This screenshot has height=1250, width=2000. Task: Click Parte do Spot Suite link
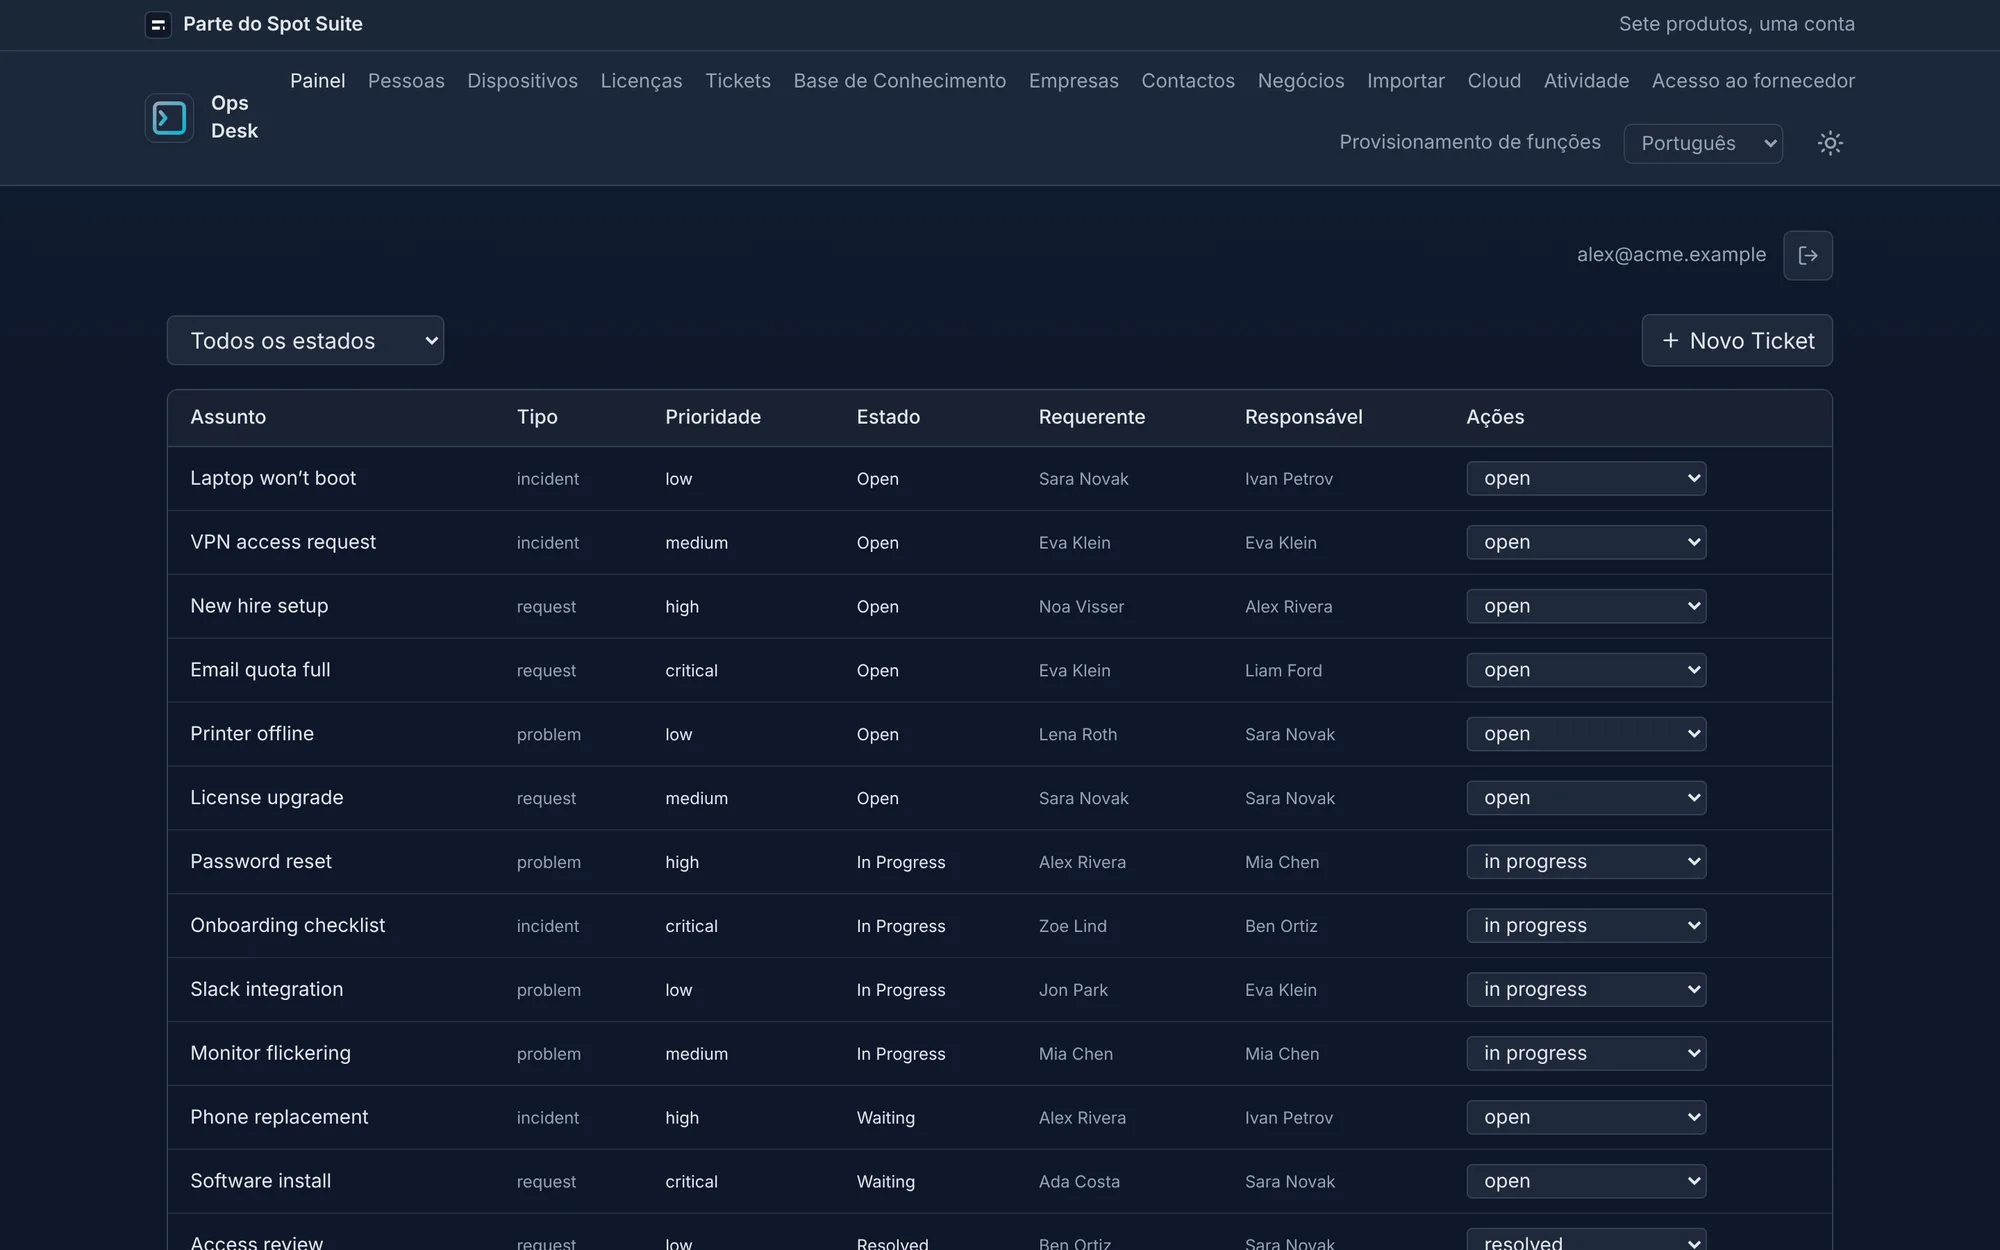(x=273, y=24)
